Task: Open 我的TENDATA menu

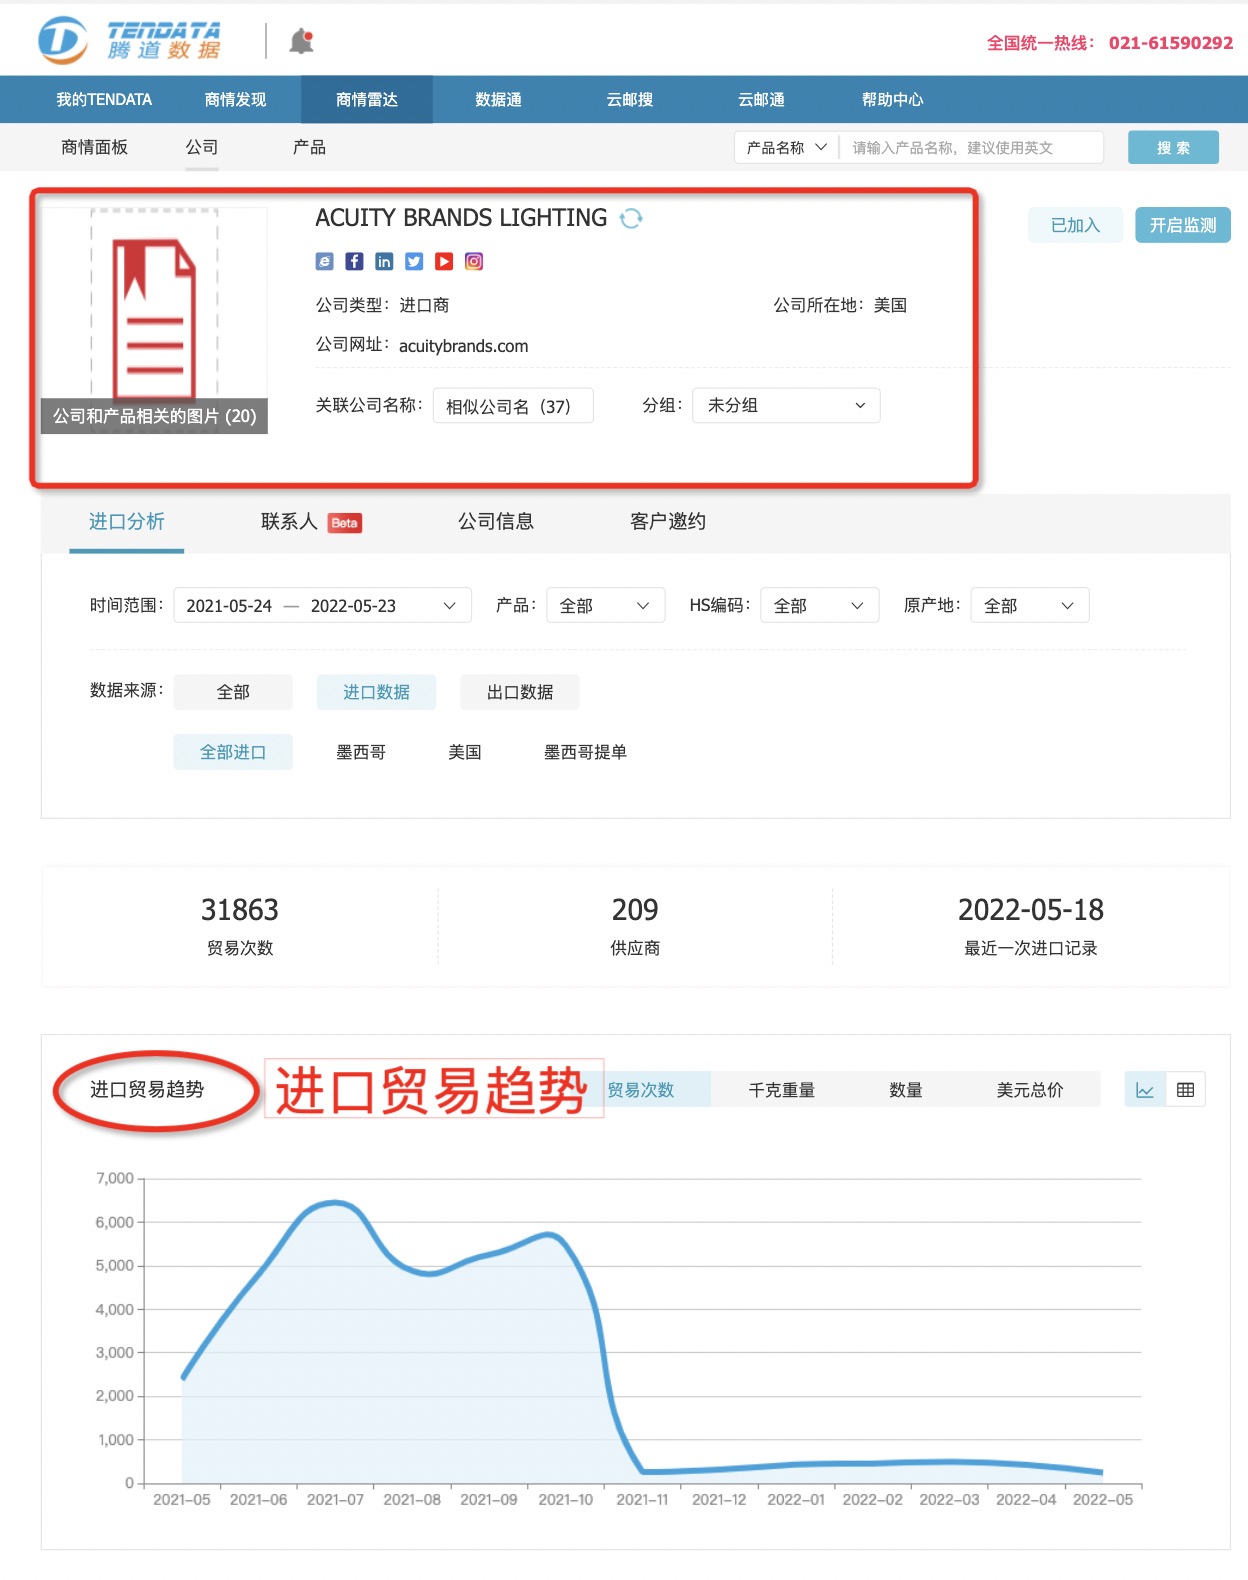Action: (104, 99)
